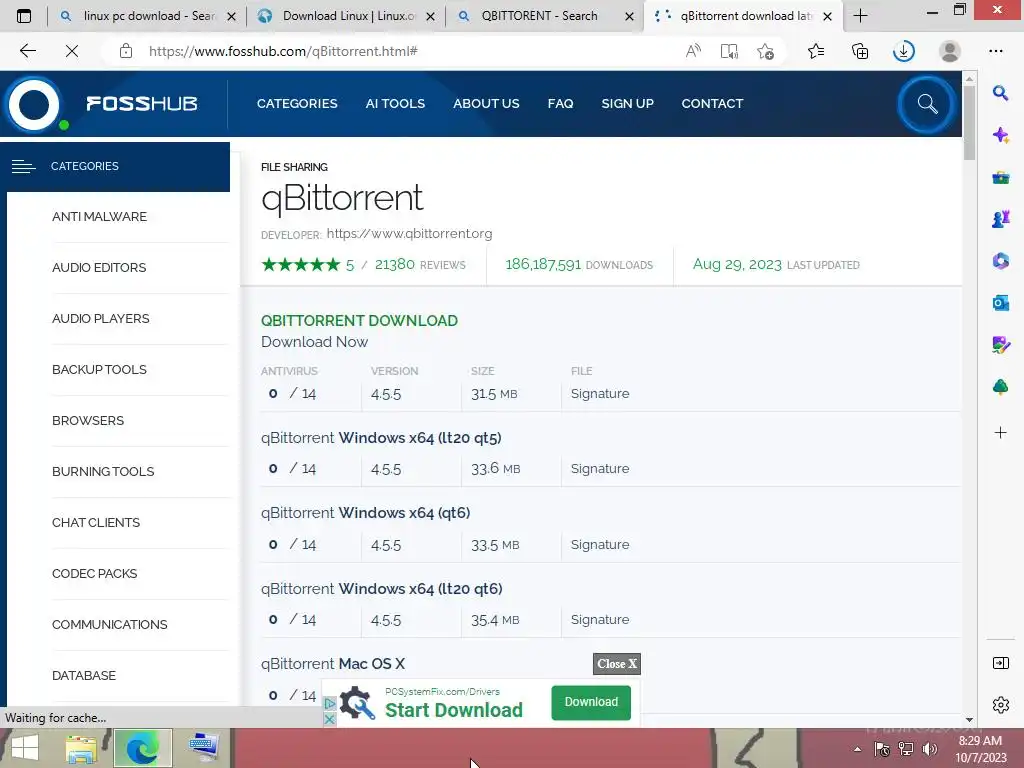Click the page vertical scrollbar thumb
The image size is (1024, 768).
969,122
